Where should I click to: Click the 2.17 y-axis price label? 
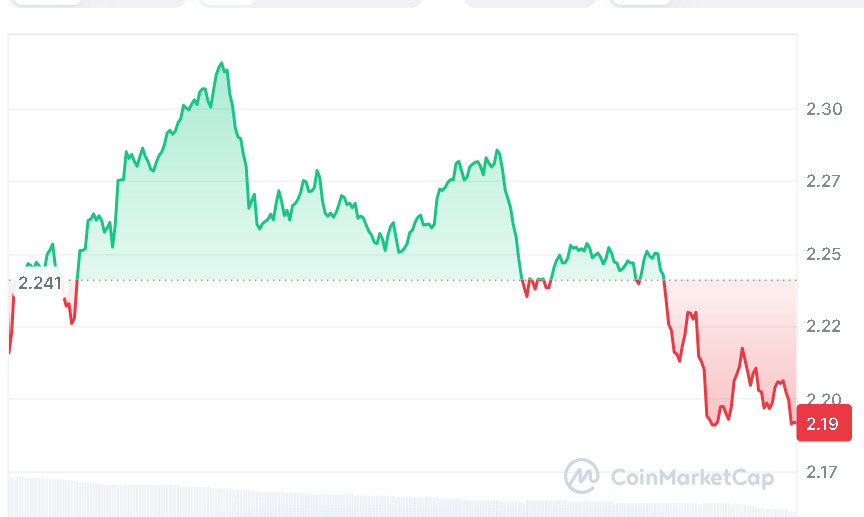click(x=824, y=471)
